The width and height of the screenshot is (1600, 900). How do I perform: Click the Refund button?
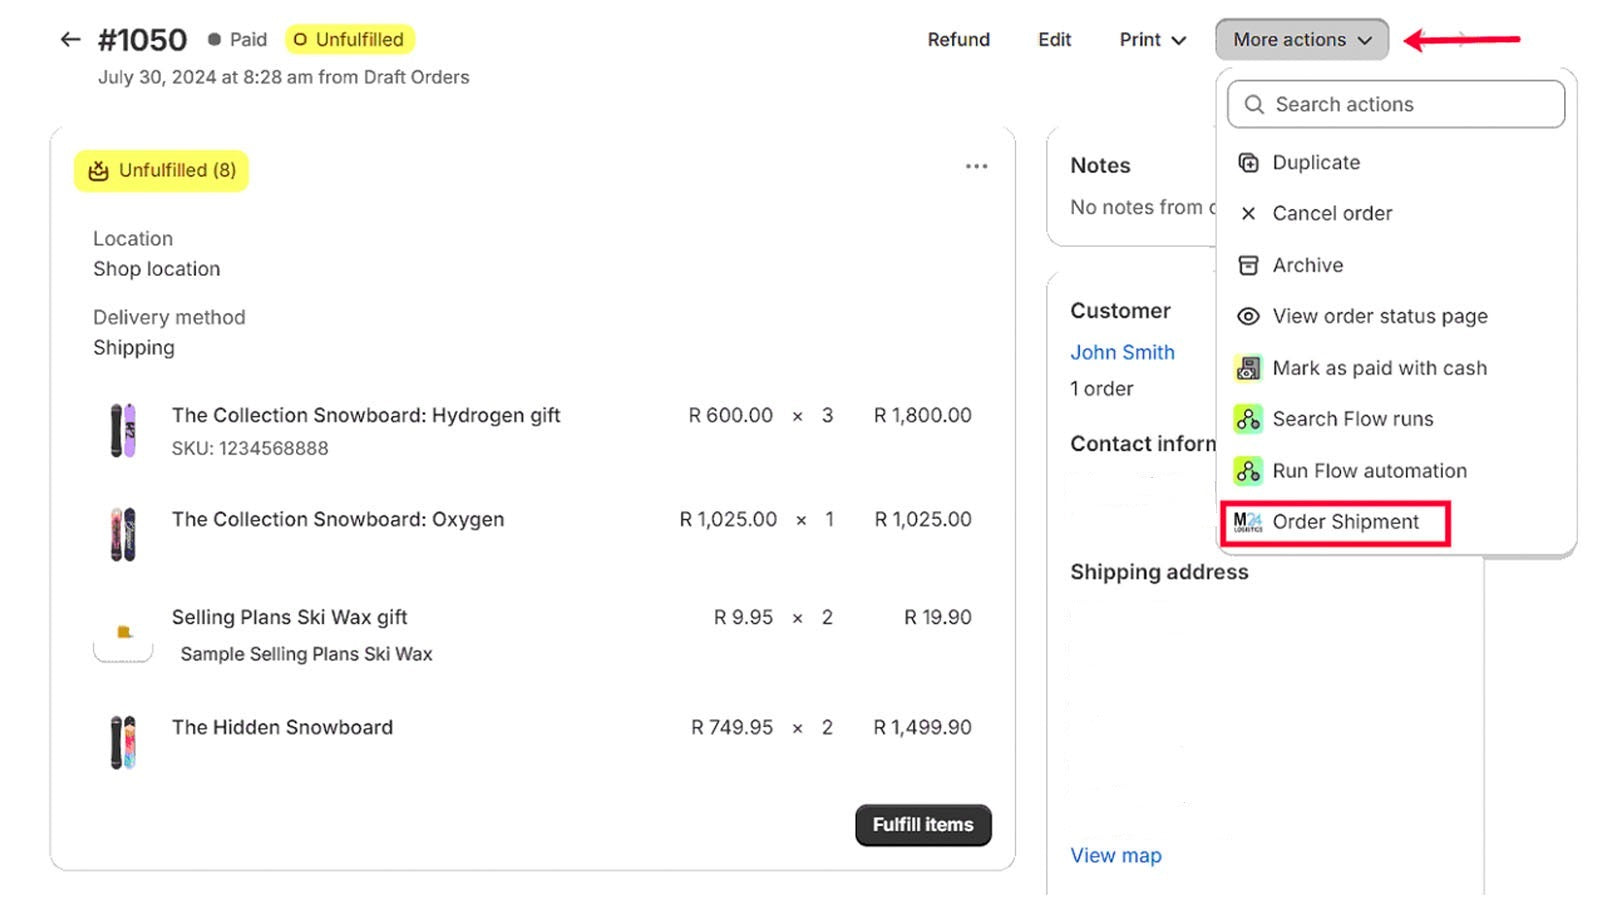958,40
